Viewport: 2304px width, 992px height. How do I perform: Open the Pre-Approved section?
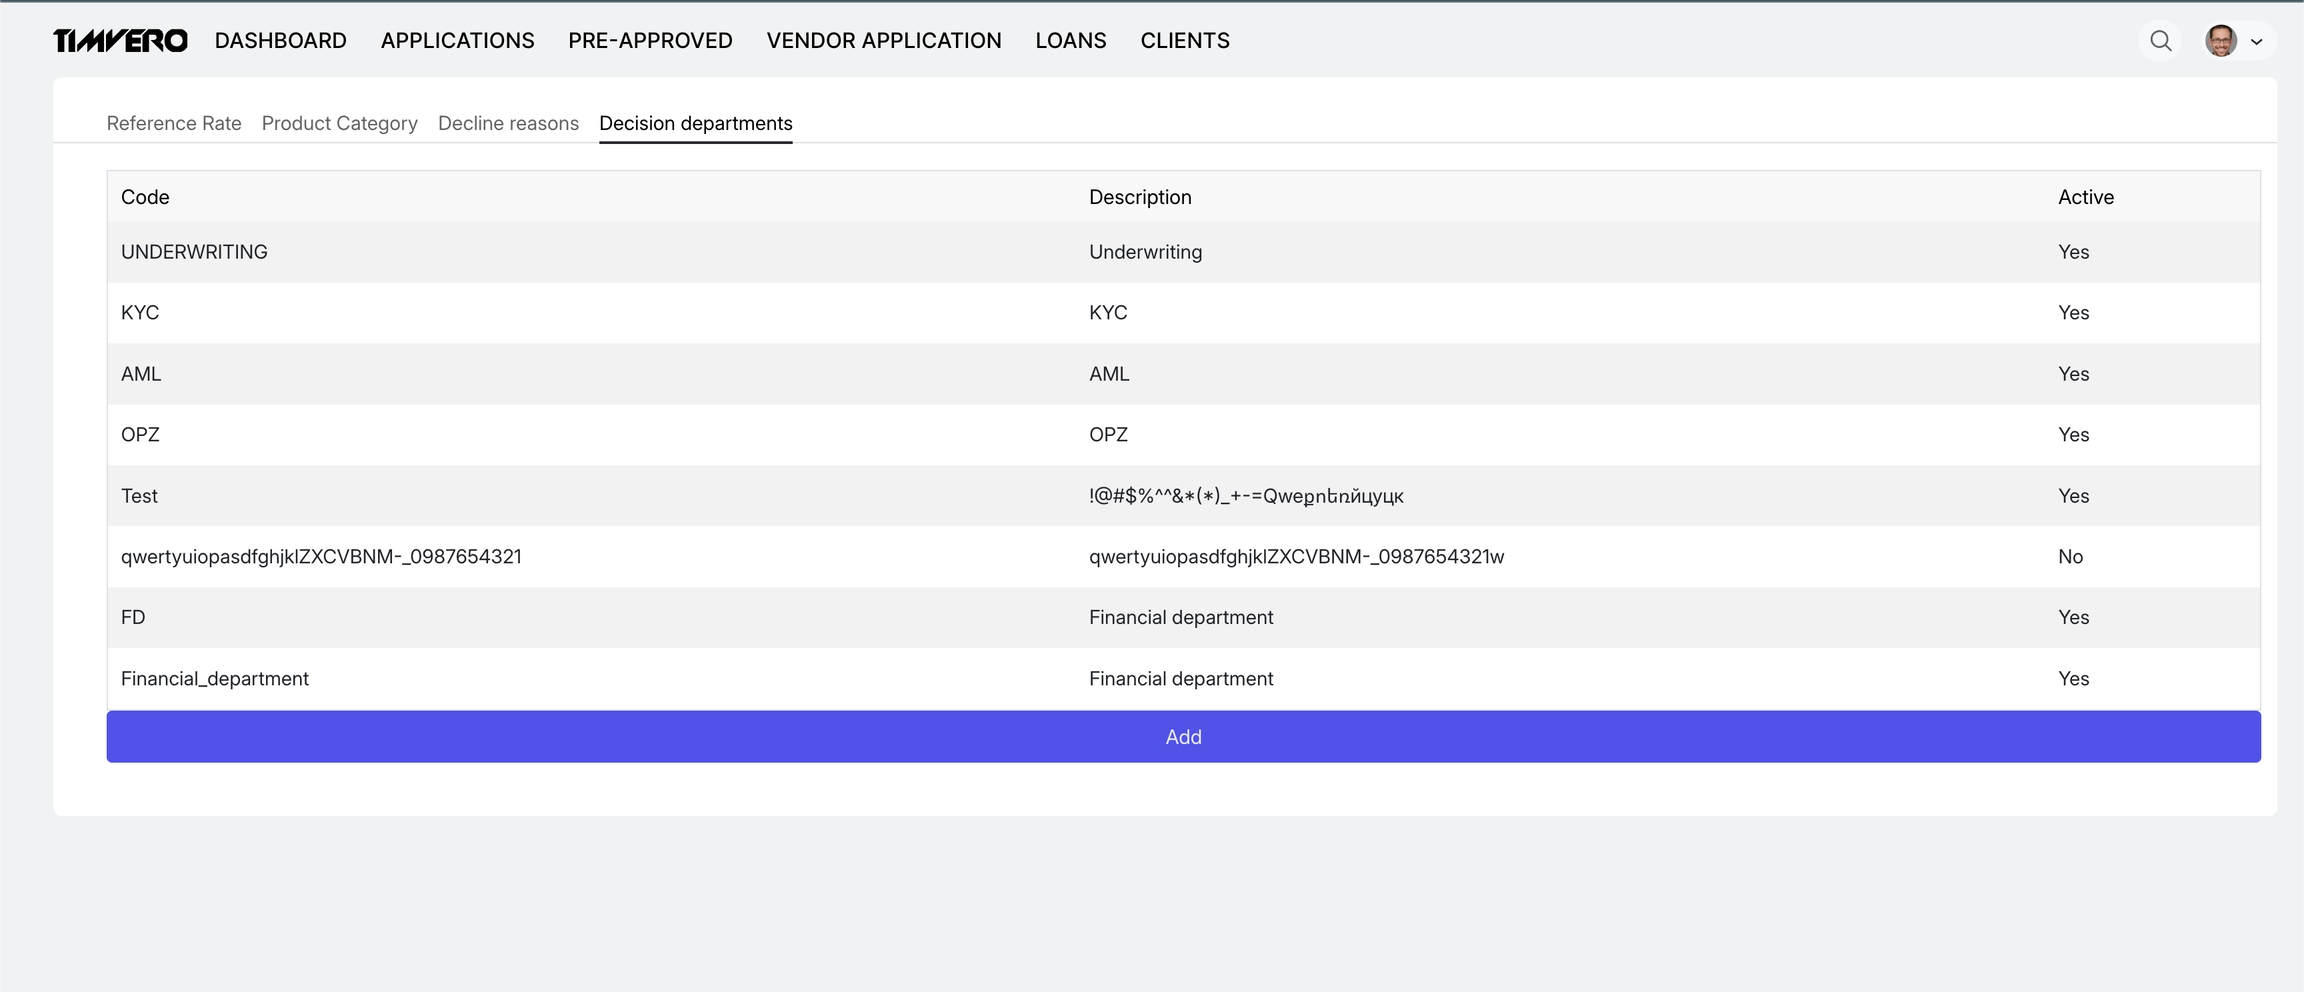[x=650, y=41]
